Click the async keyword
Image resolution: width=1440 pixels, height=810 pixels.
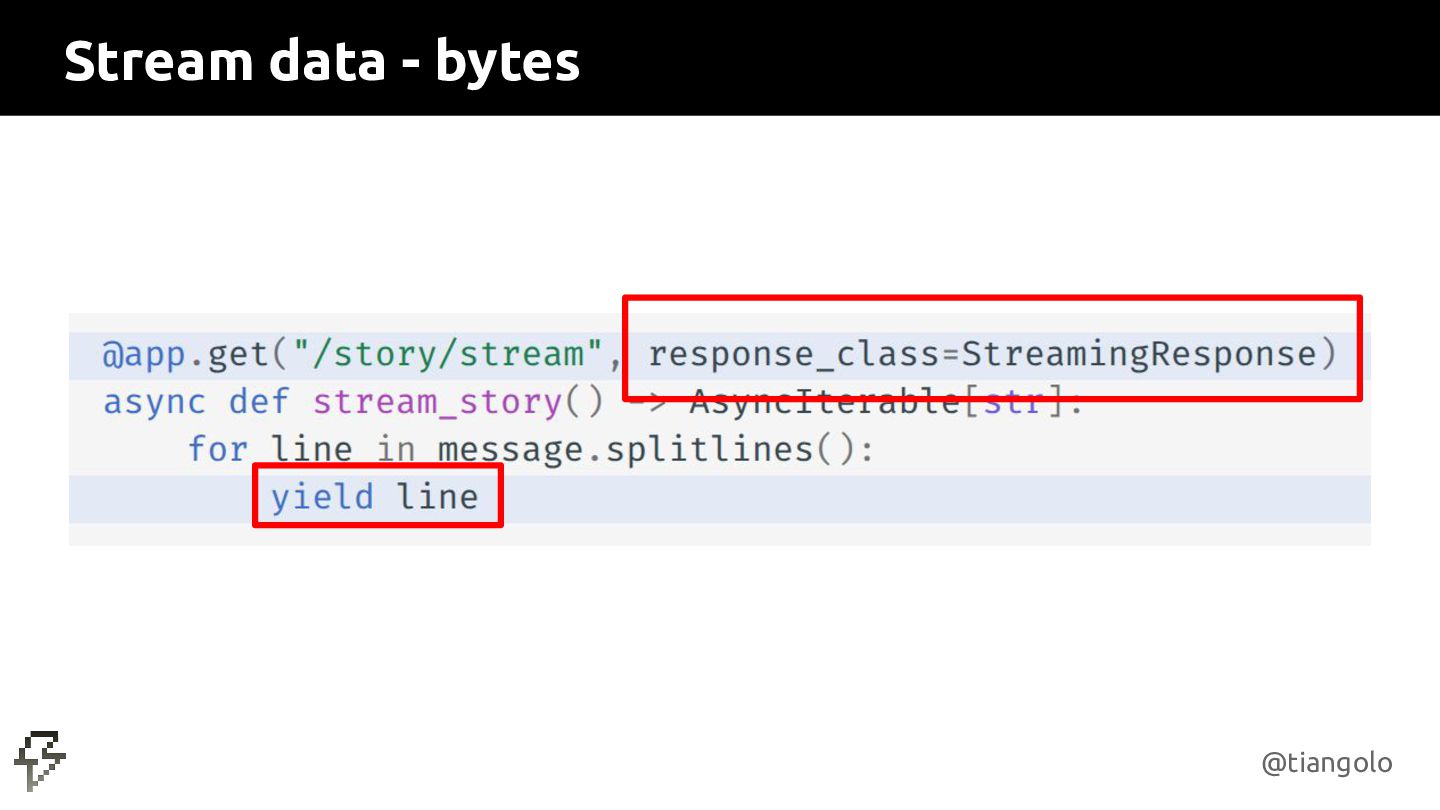155,402
